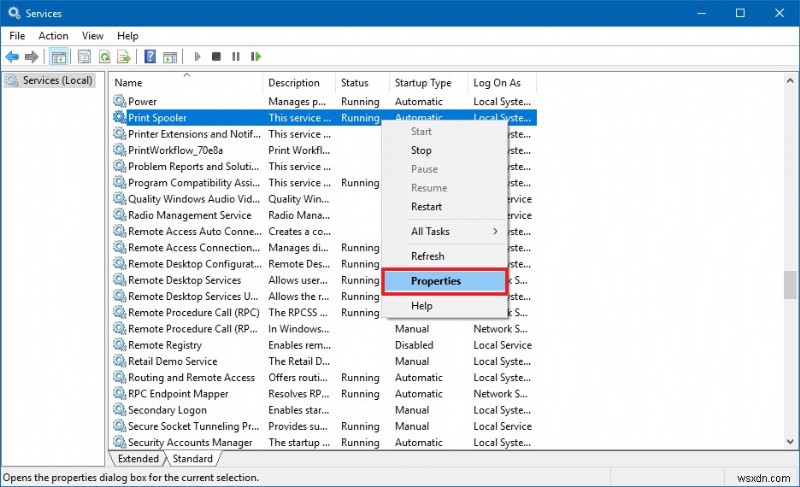Select Printer Extensions and Notif... service

pos(194,134)
